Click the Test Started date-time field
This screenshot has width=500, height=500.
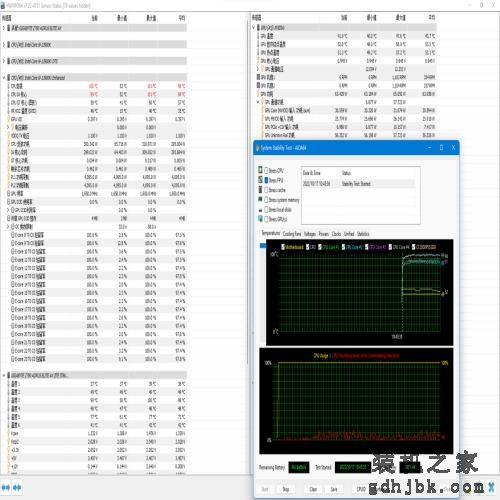coord(353,467)
